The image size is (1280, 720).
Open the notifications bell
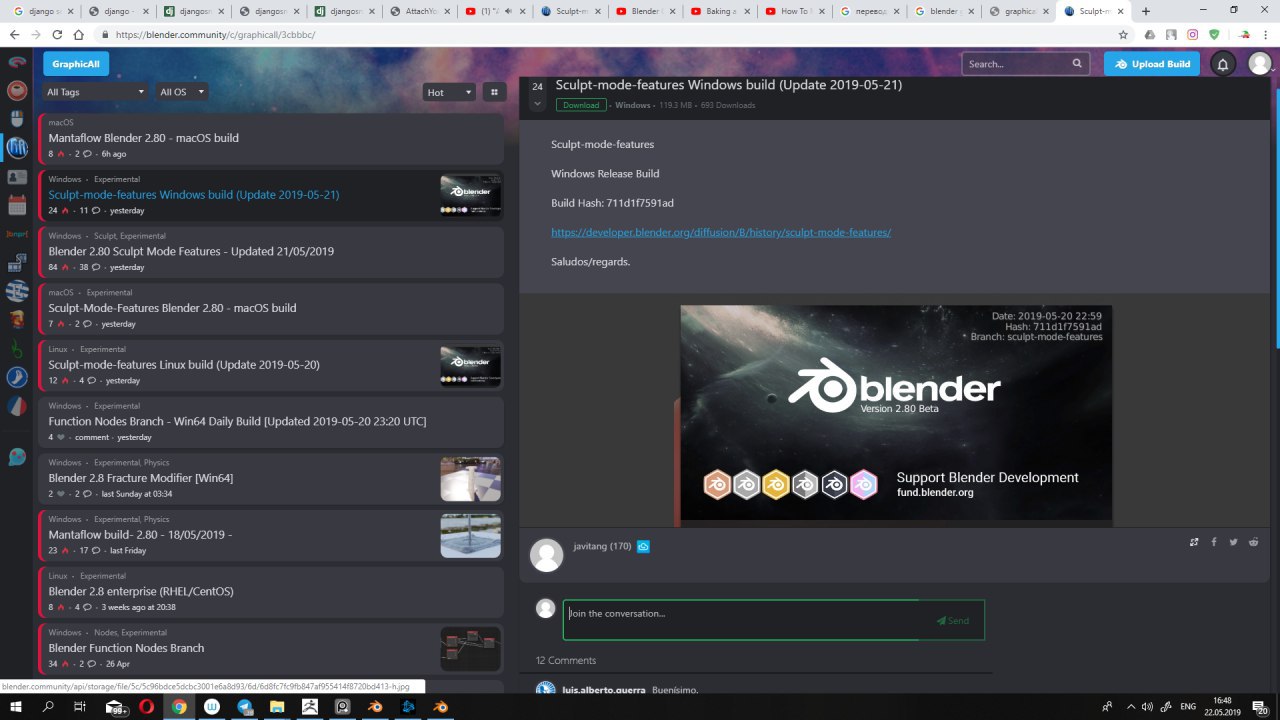tap(1222, 64)
